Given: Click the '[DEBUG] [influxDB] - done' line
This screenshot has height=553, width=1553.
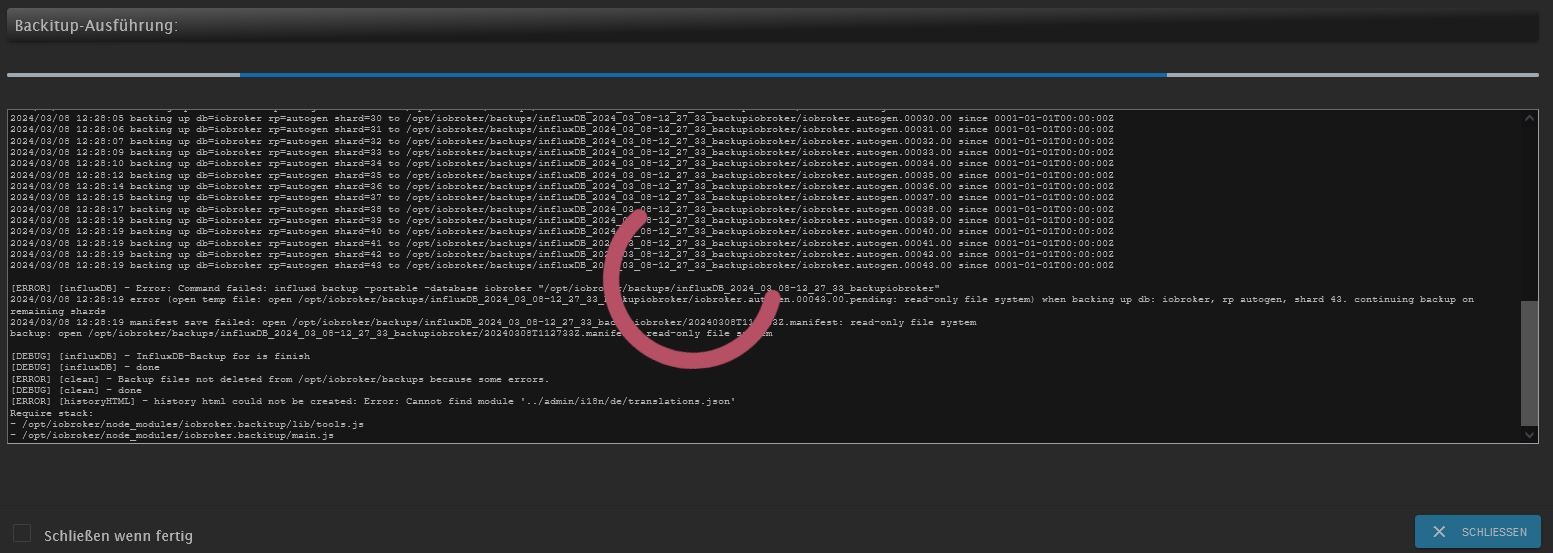Looking at the screenshot, I should point(85,367).
